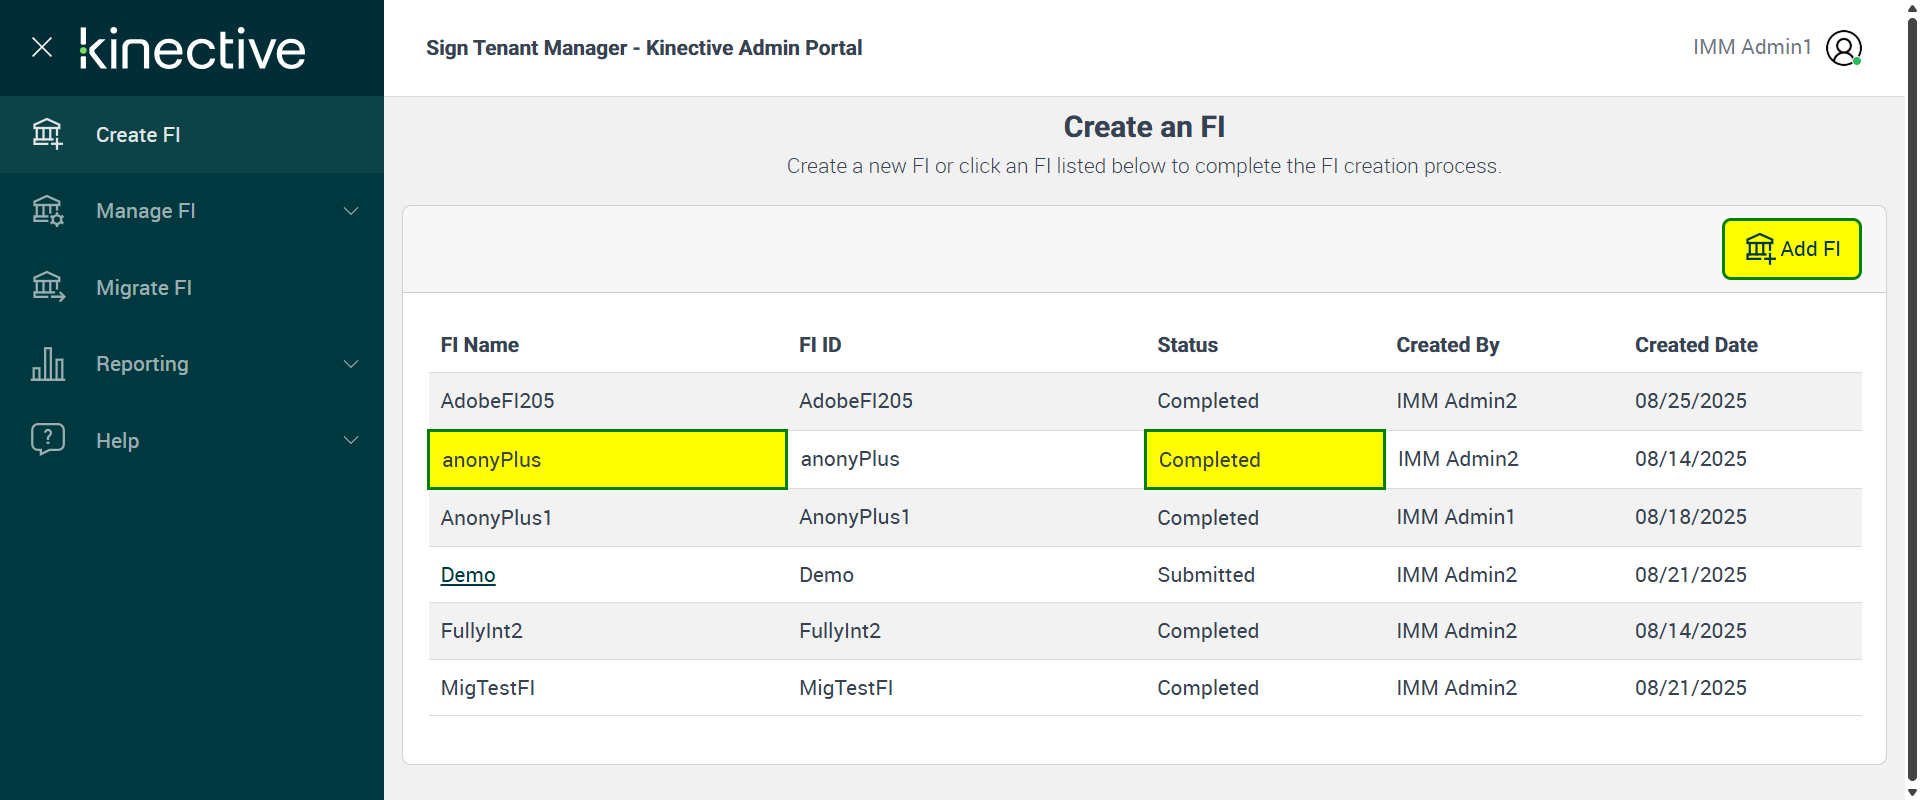The width and height of the screenshot is (1920, 800).
Task: Click the FI Name column header
Action: coord(480,345)
